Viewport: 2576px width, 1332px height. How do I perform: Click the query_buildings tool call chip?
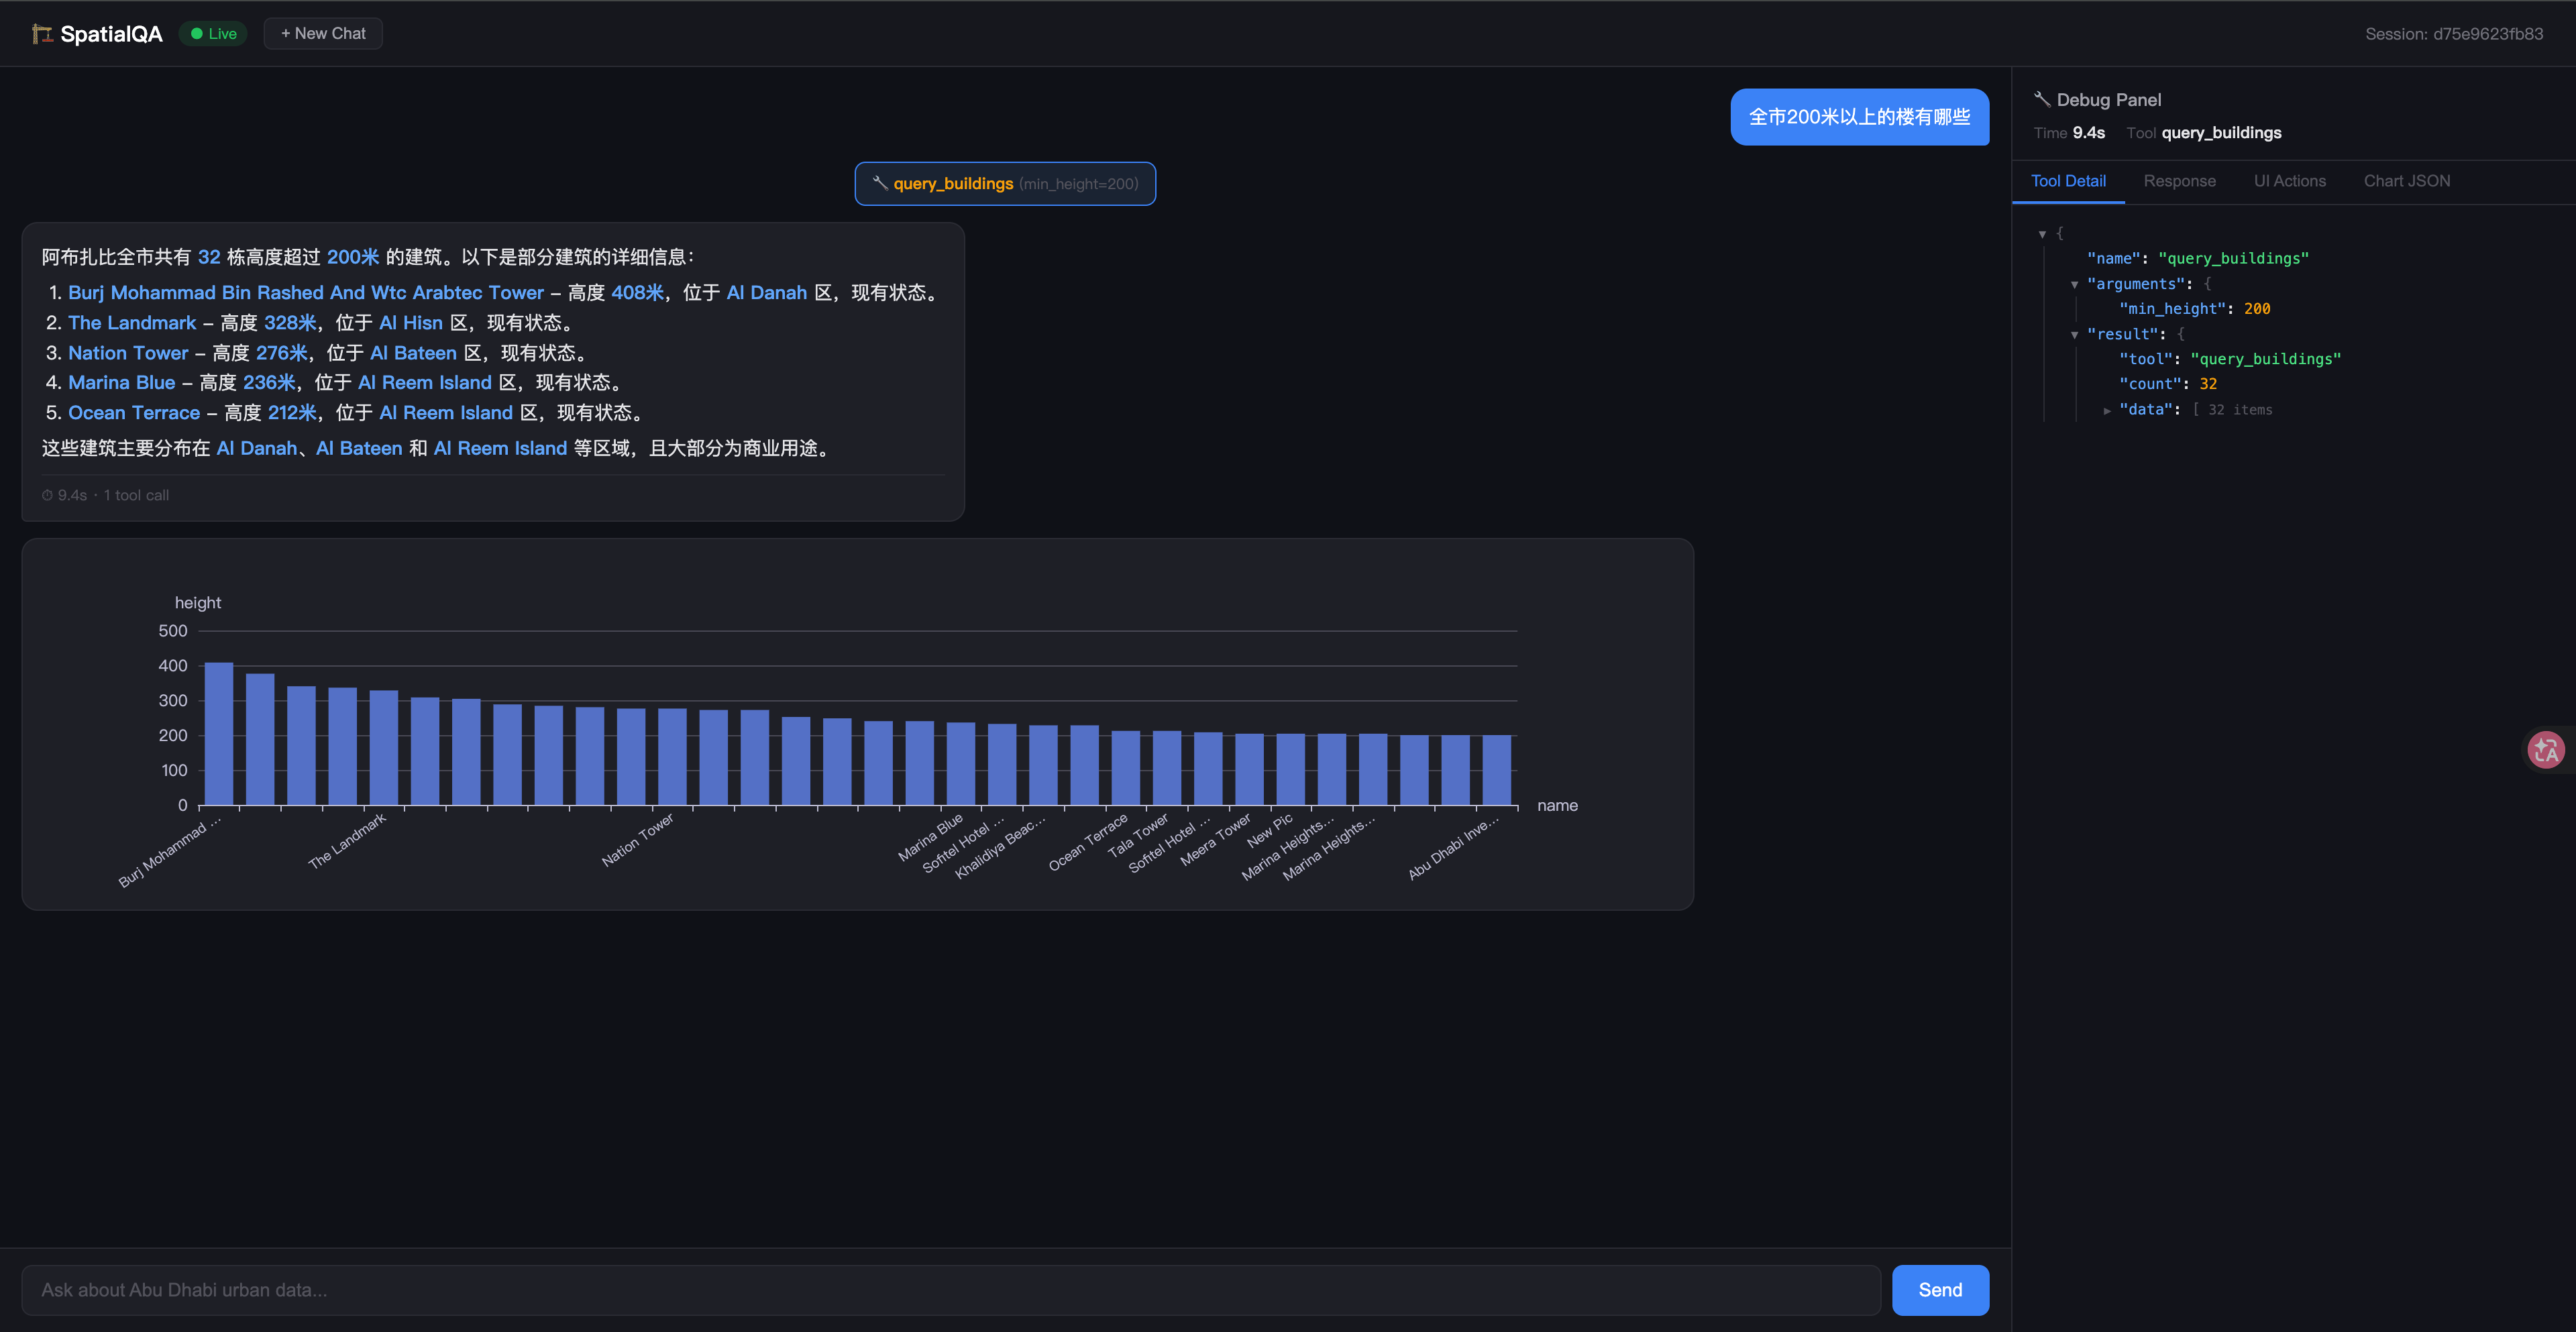1005,184
